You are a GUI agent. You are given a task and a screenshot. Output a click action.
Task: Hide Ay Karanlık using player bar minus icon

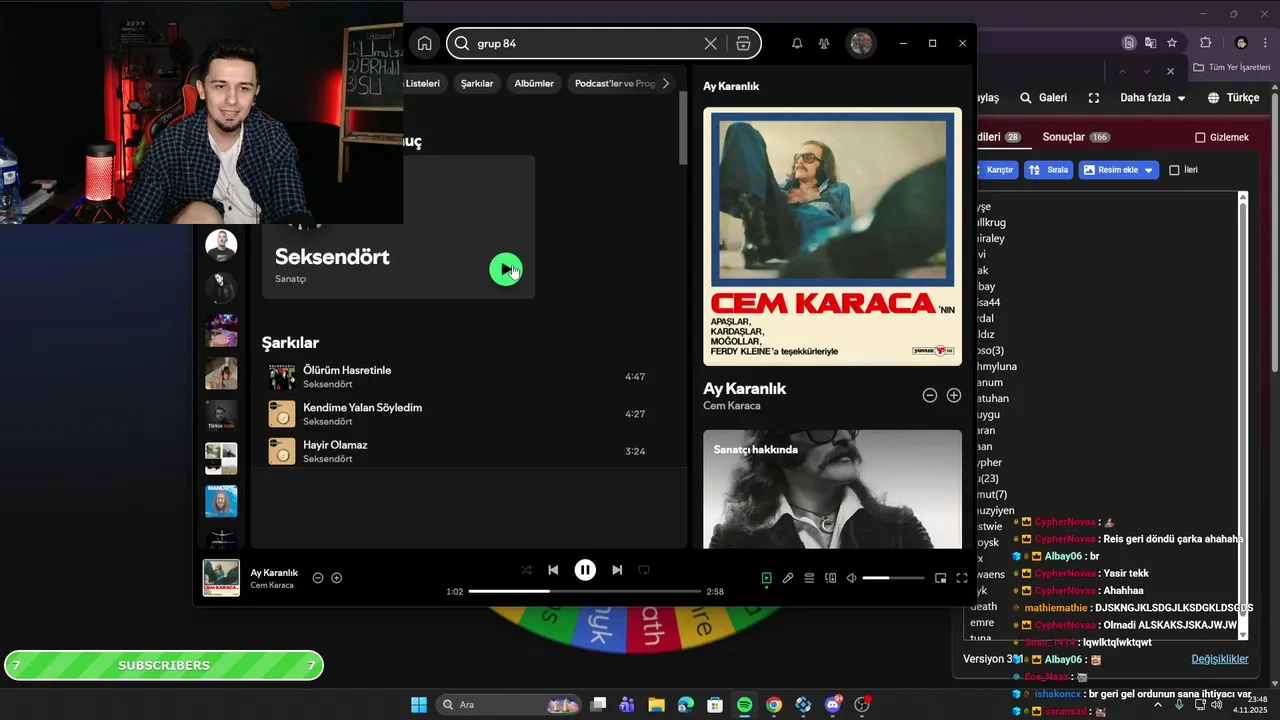pos(318,578)
